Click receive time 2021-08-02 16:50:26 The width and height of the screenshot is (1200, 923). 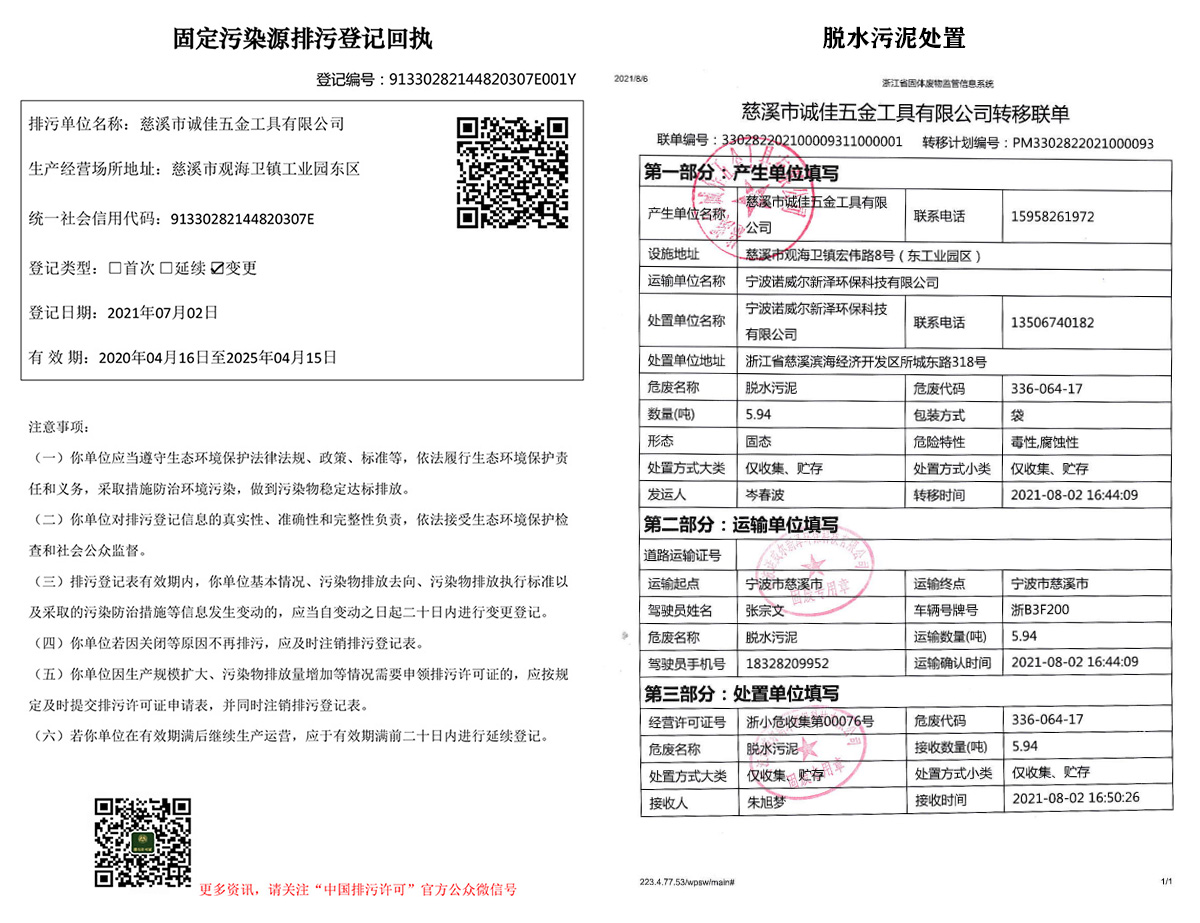click(x=1076, y=799)
